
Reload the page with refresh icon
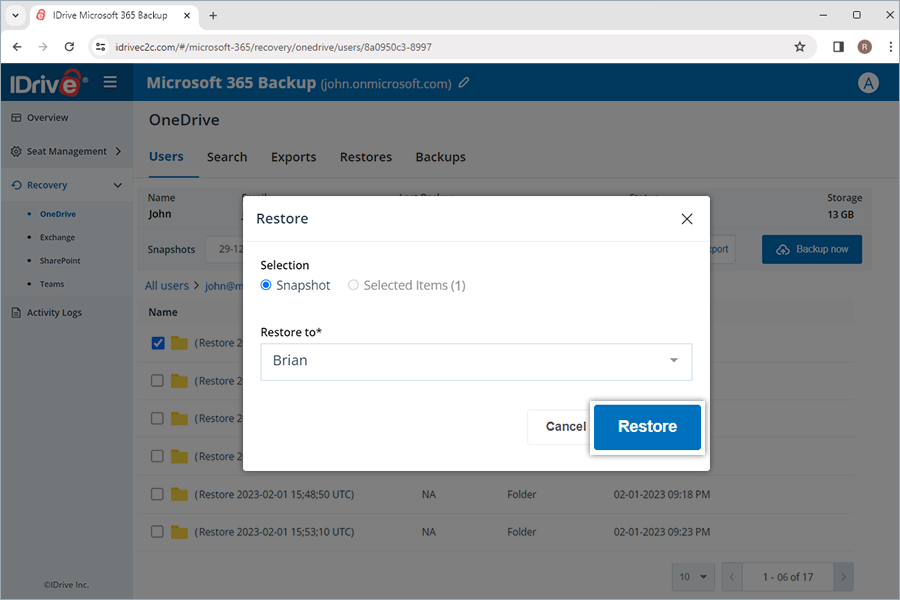[69, 47]
